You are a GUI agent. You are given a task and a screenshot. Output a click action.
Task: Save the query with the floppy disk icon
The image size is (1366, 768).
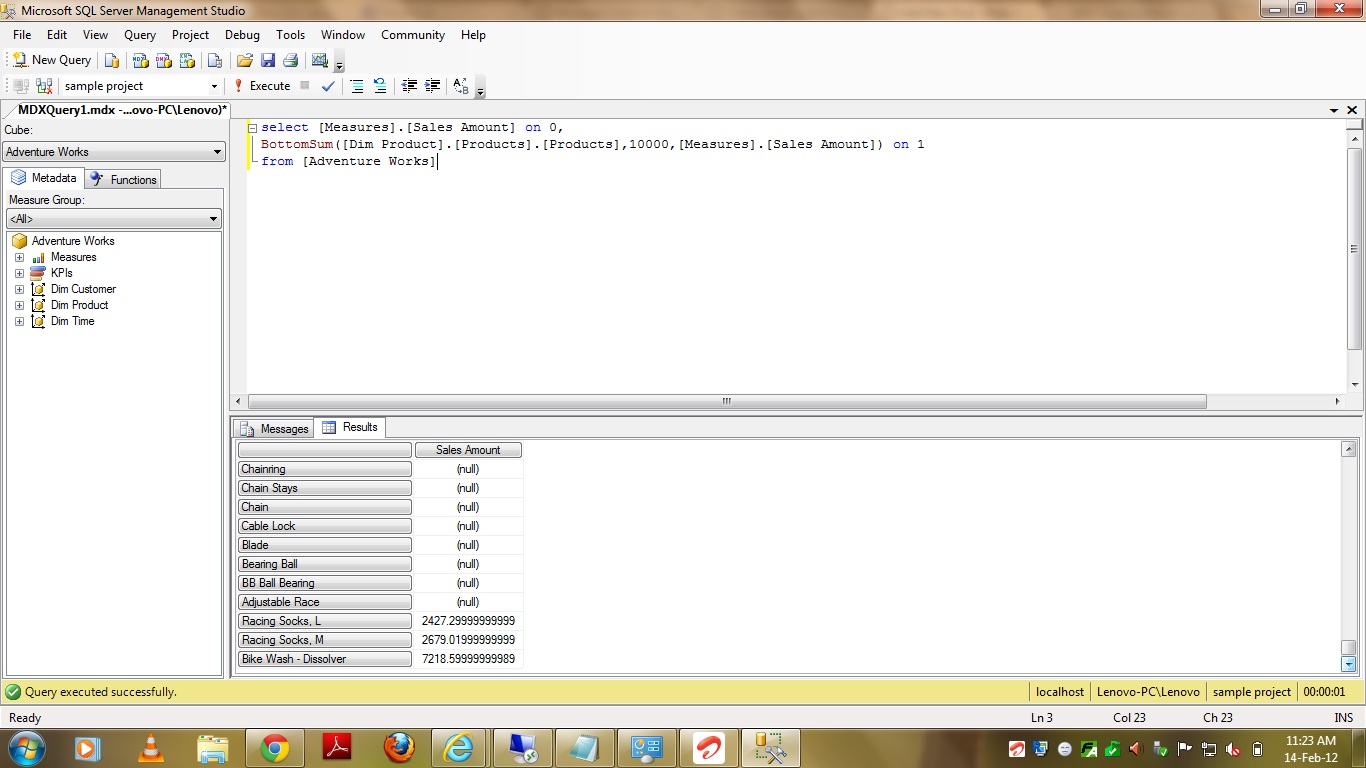[x=267, y=60]
